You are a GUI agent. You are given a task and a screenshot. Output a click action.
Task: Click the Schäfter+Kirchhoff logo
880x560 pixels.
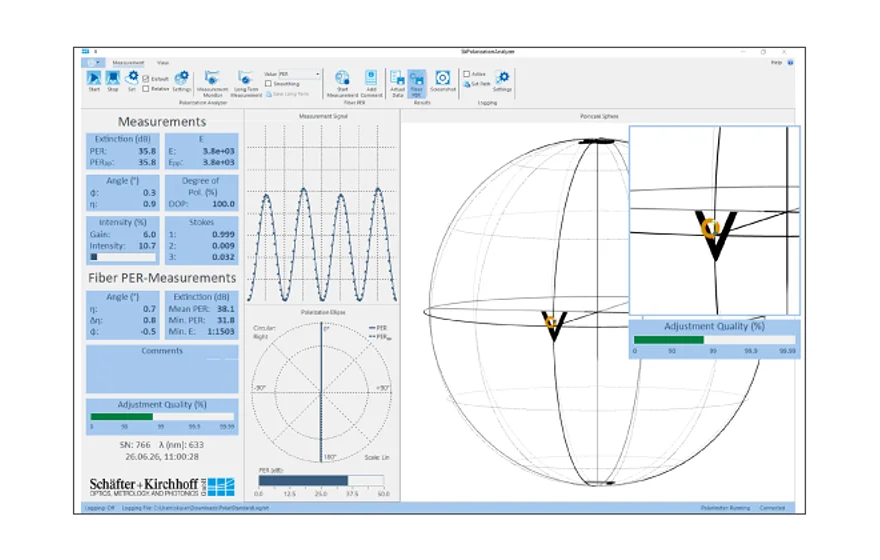pos(162,486)
